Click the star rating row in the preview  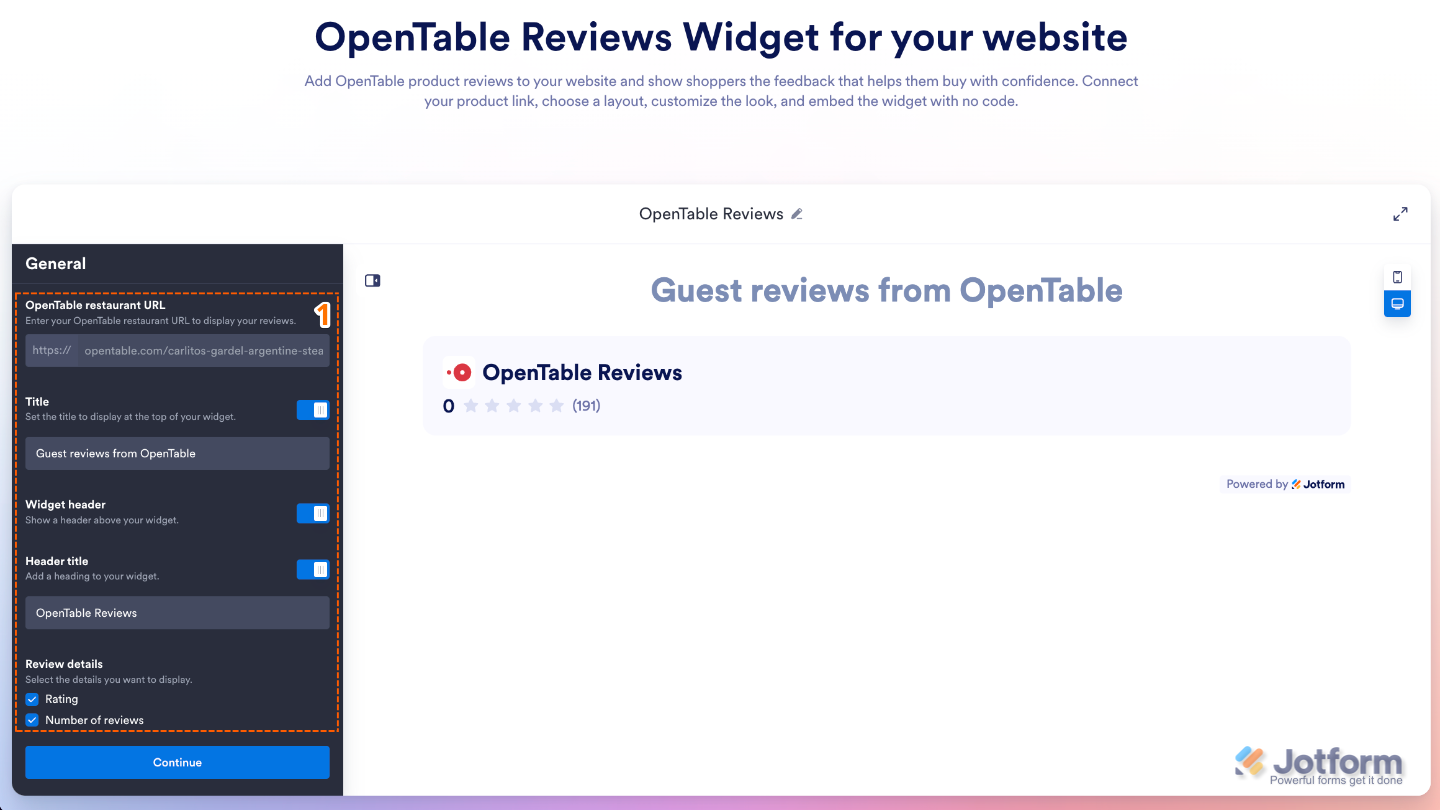pos(514,406)
